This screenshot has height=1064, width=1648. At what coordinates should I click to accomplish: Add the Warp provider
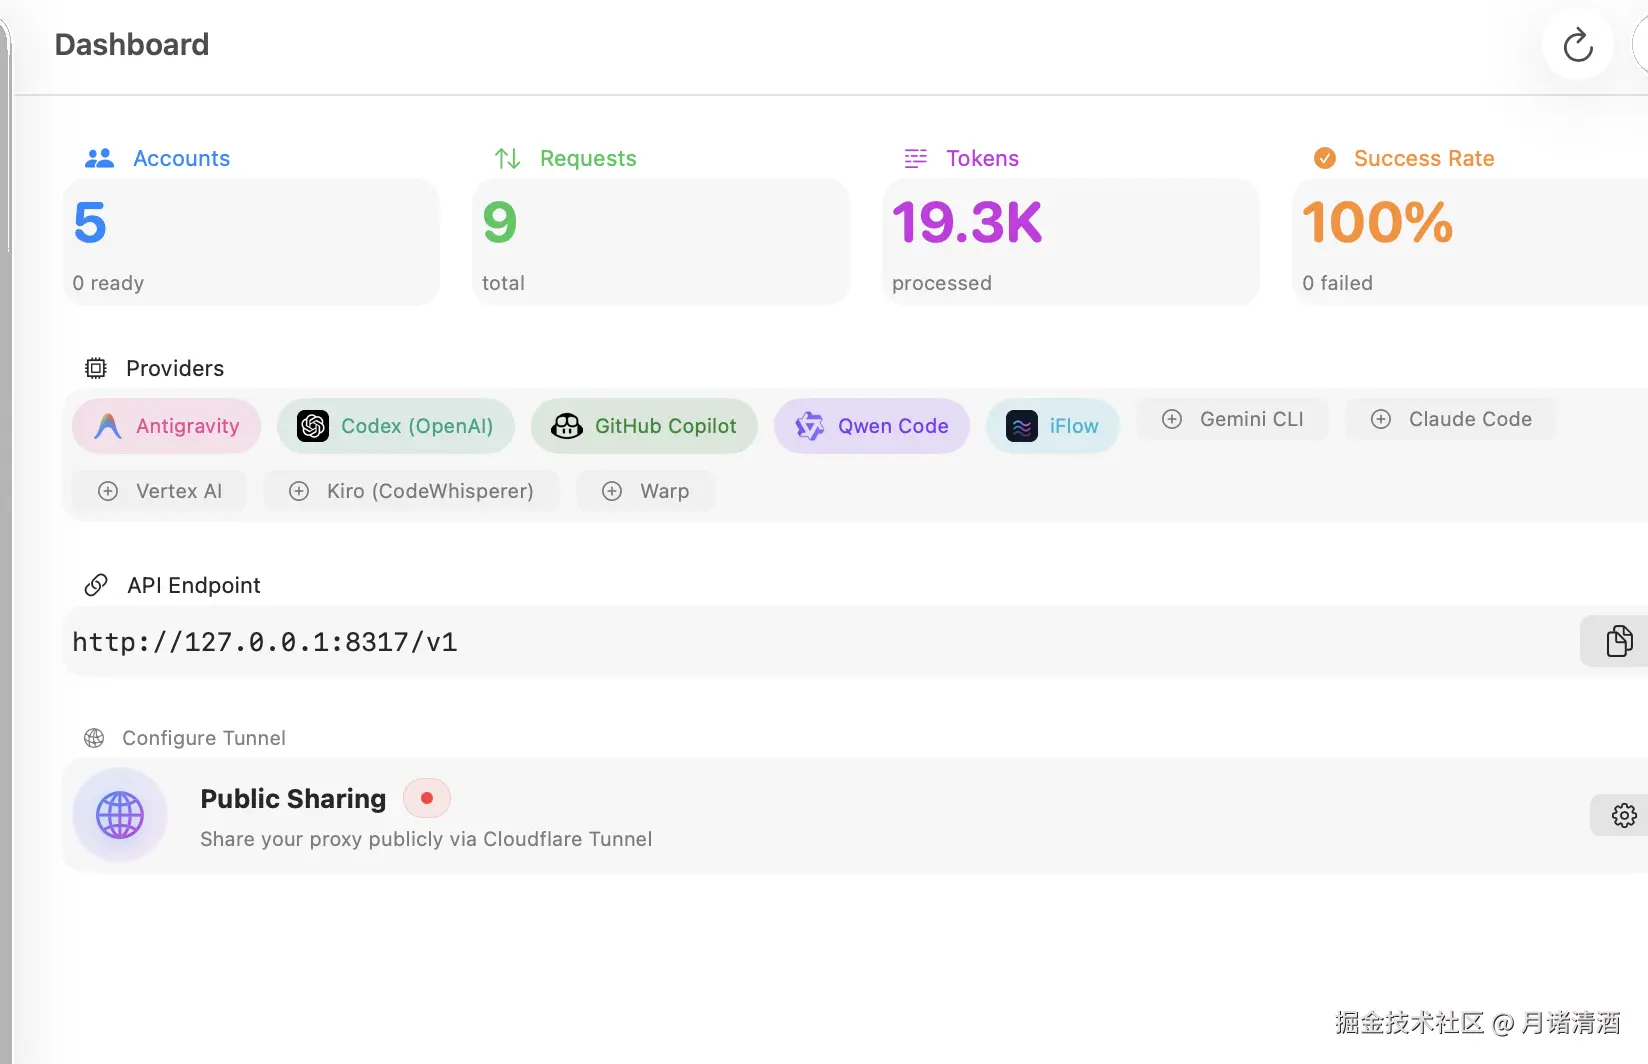coord(646,491)
